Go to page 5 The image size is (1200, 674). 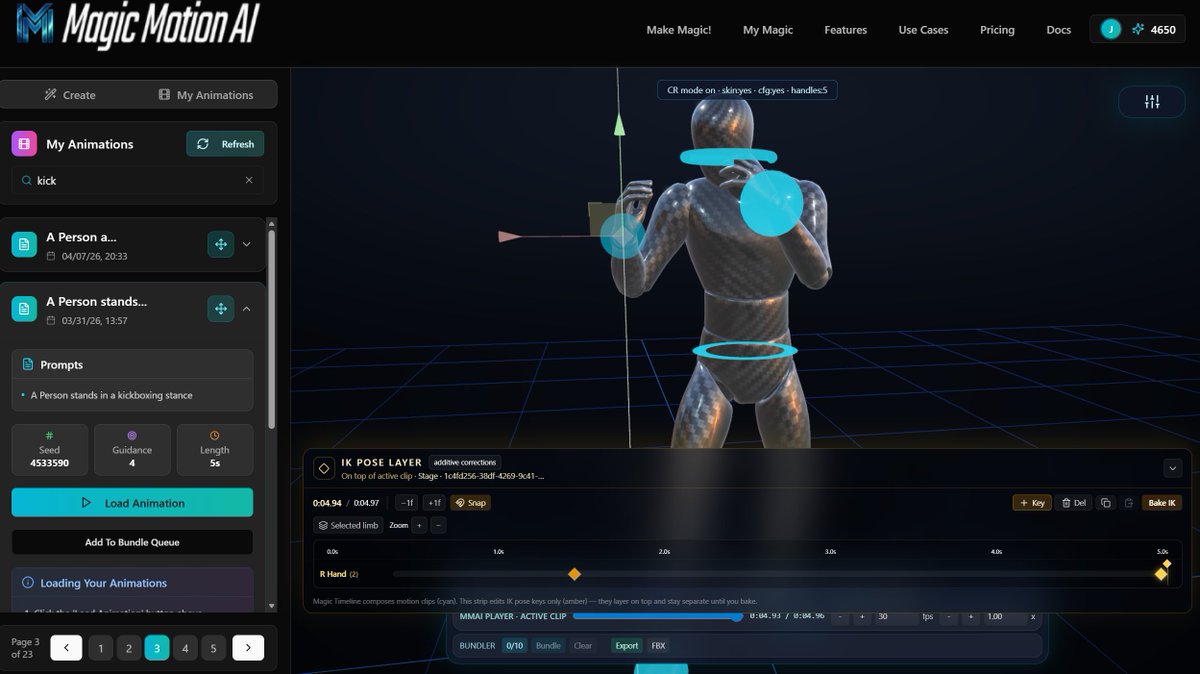coord(213,648)
